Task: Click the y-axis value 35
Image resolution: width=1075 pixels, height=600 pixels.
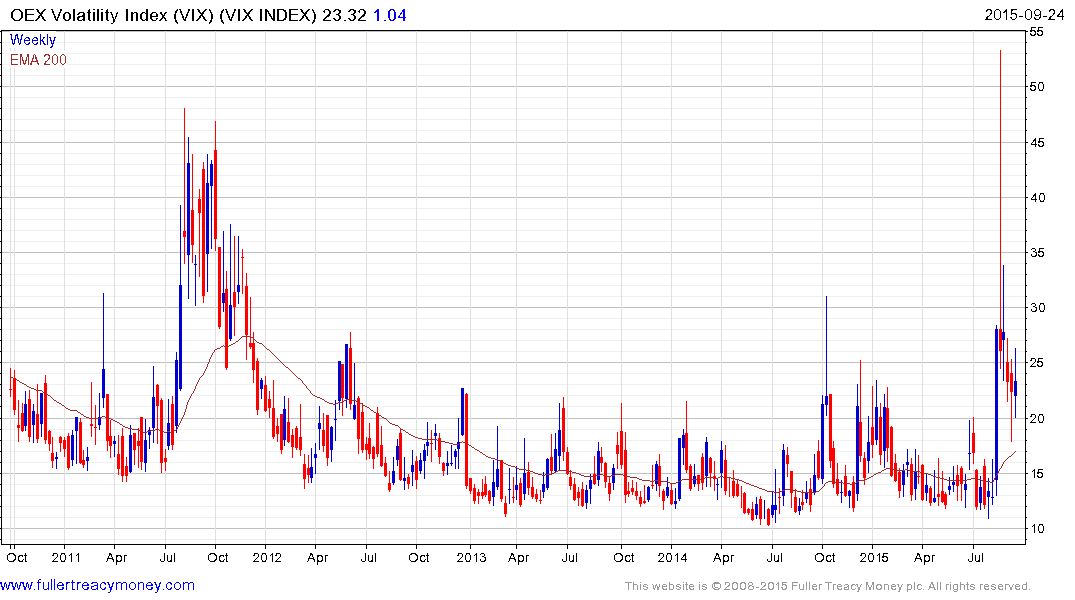Action: point(1037,253)
